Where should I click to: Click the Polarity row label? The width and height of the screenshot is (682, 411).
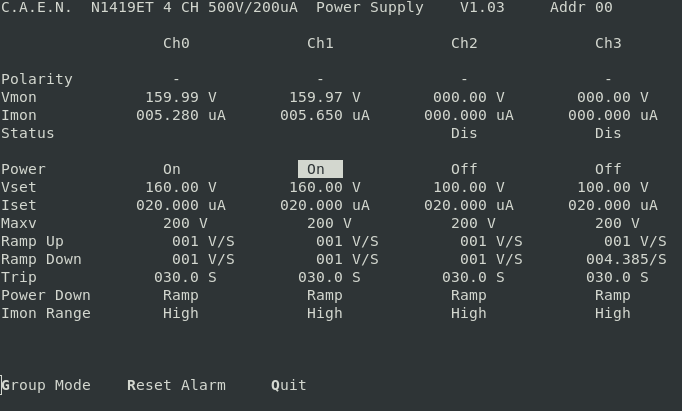click(37, 80)
